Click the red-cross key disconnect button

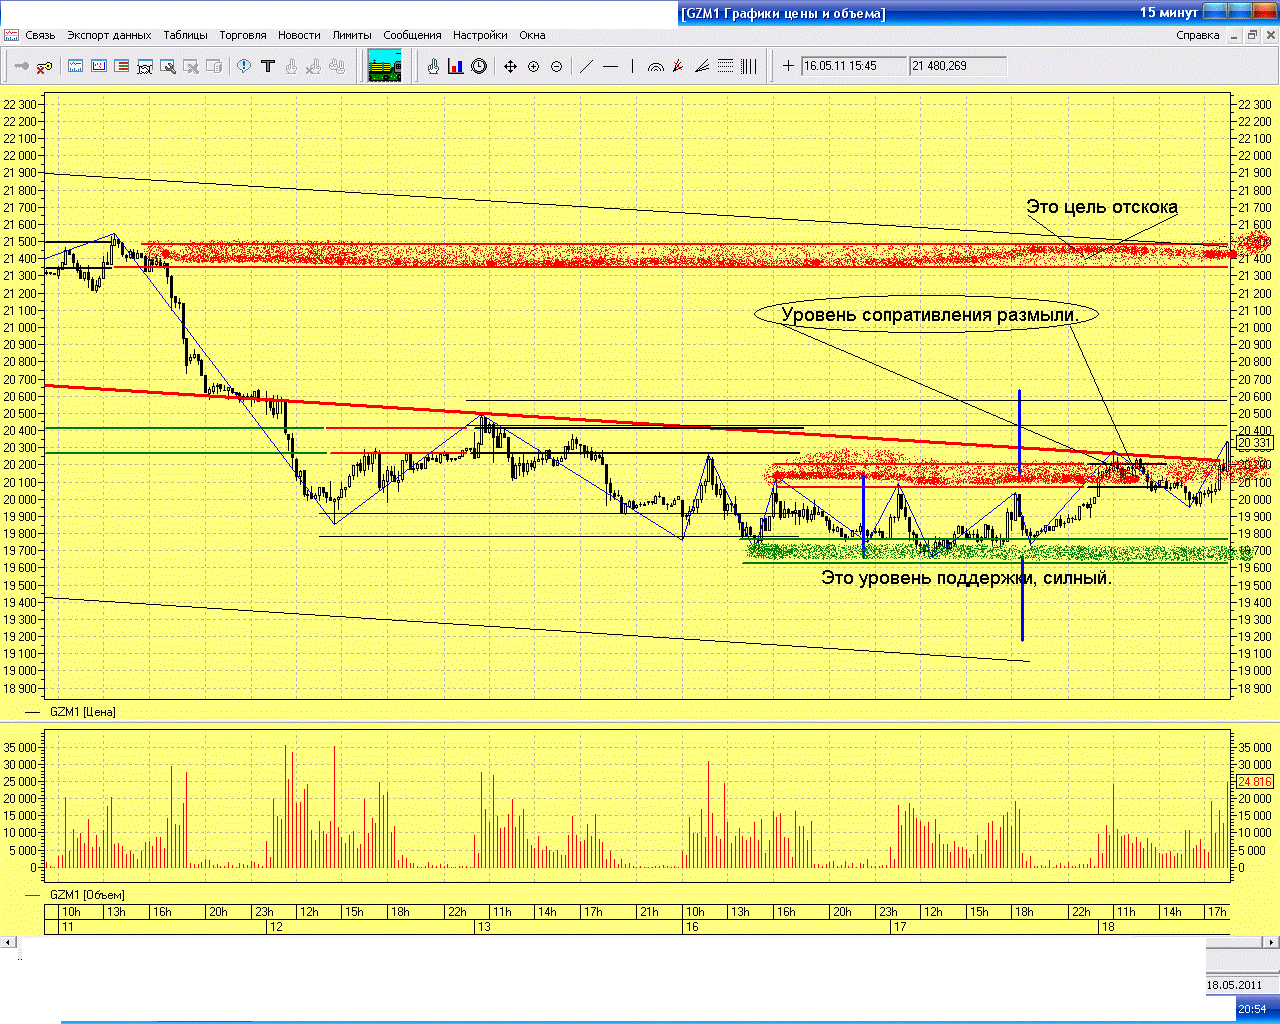[x=44, y=67]
